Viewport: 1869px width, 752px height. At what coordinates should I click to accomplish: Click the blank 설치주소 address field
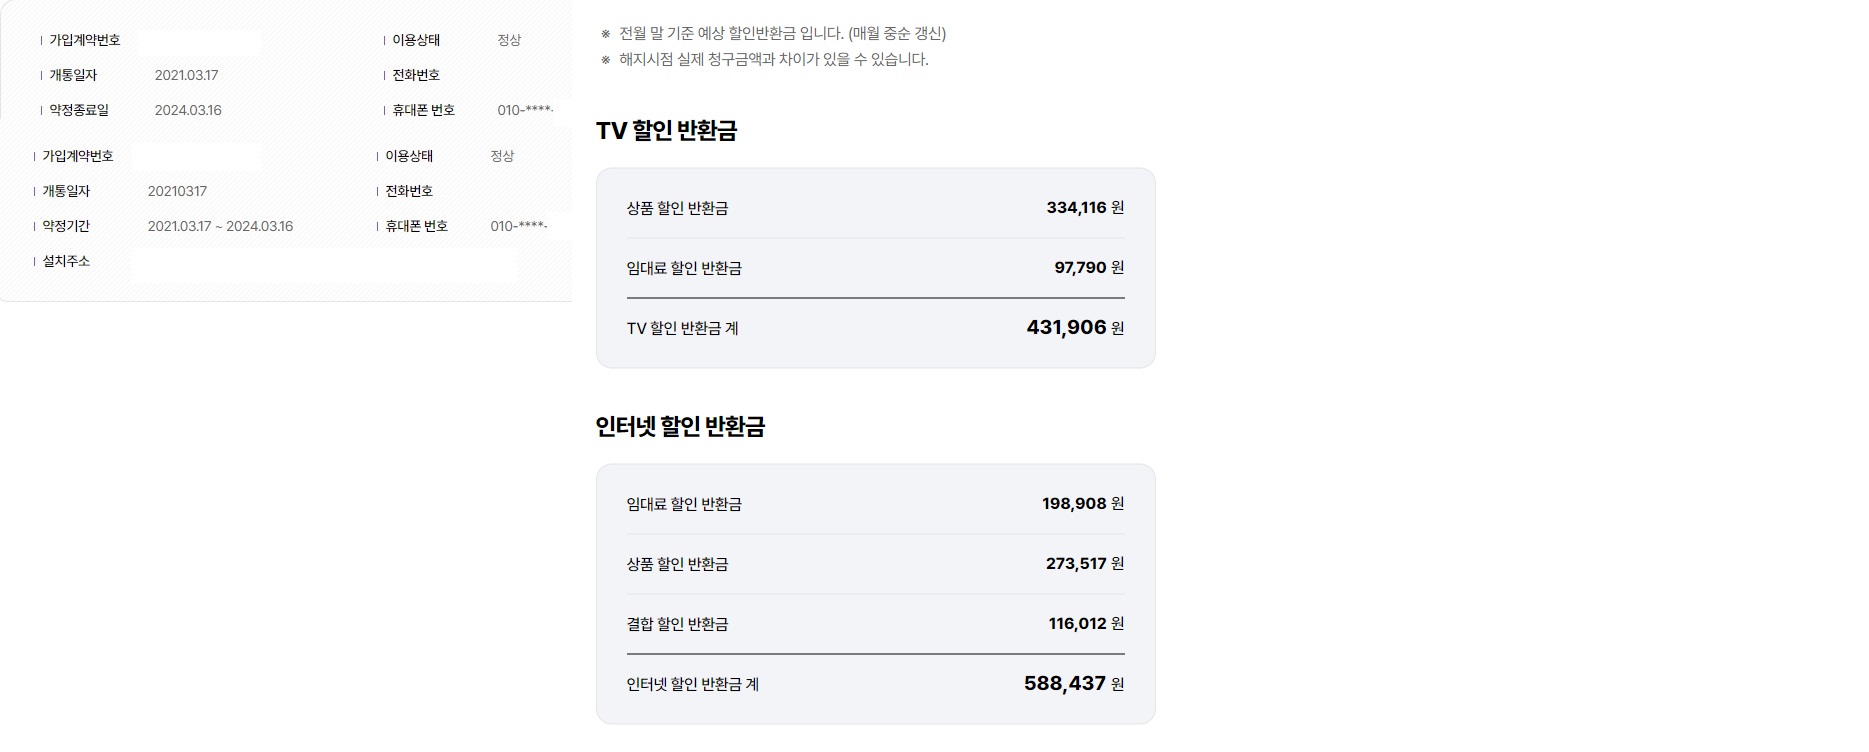324,266
